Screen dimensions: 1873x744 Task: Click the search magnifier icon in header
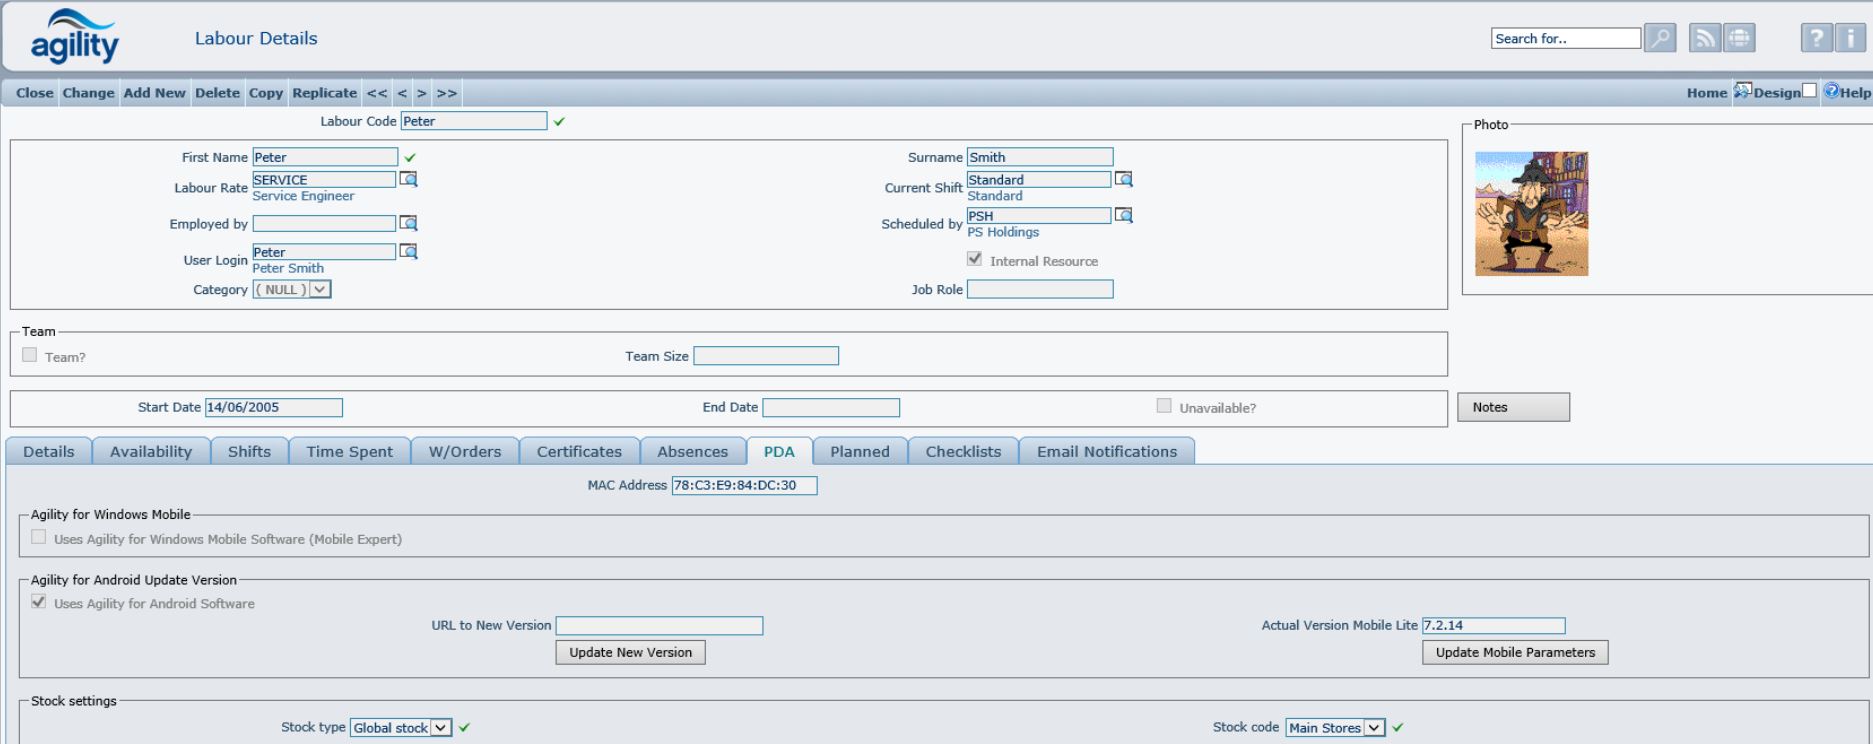(x=1660, y=39)
